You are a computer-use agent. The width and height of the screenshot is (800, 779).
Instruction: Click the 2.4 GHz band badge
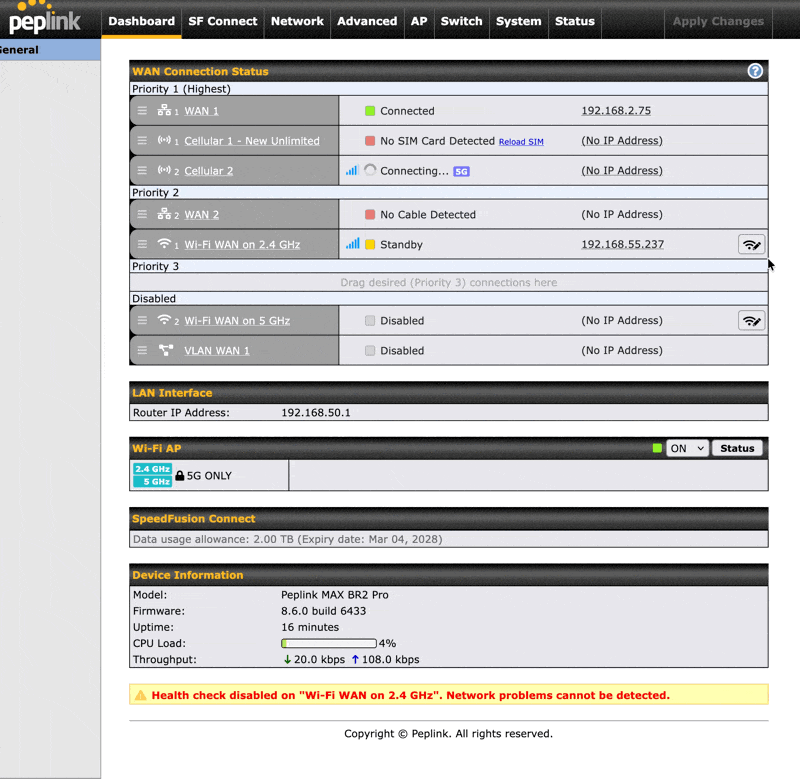(152, 469)
